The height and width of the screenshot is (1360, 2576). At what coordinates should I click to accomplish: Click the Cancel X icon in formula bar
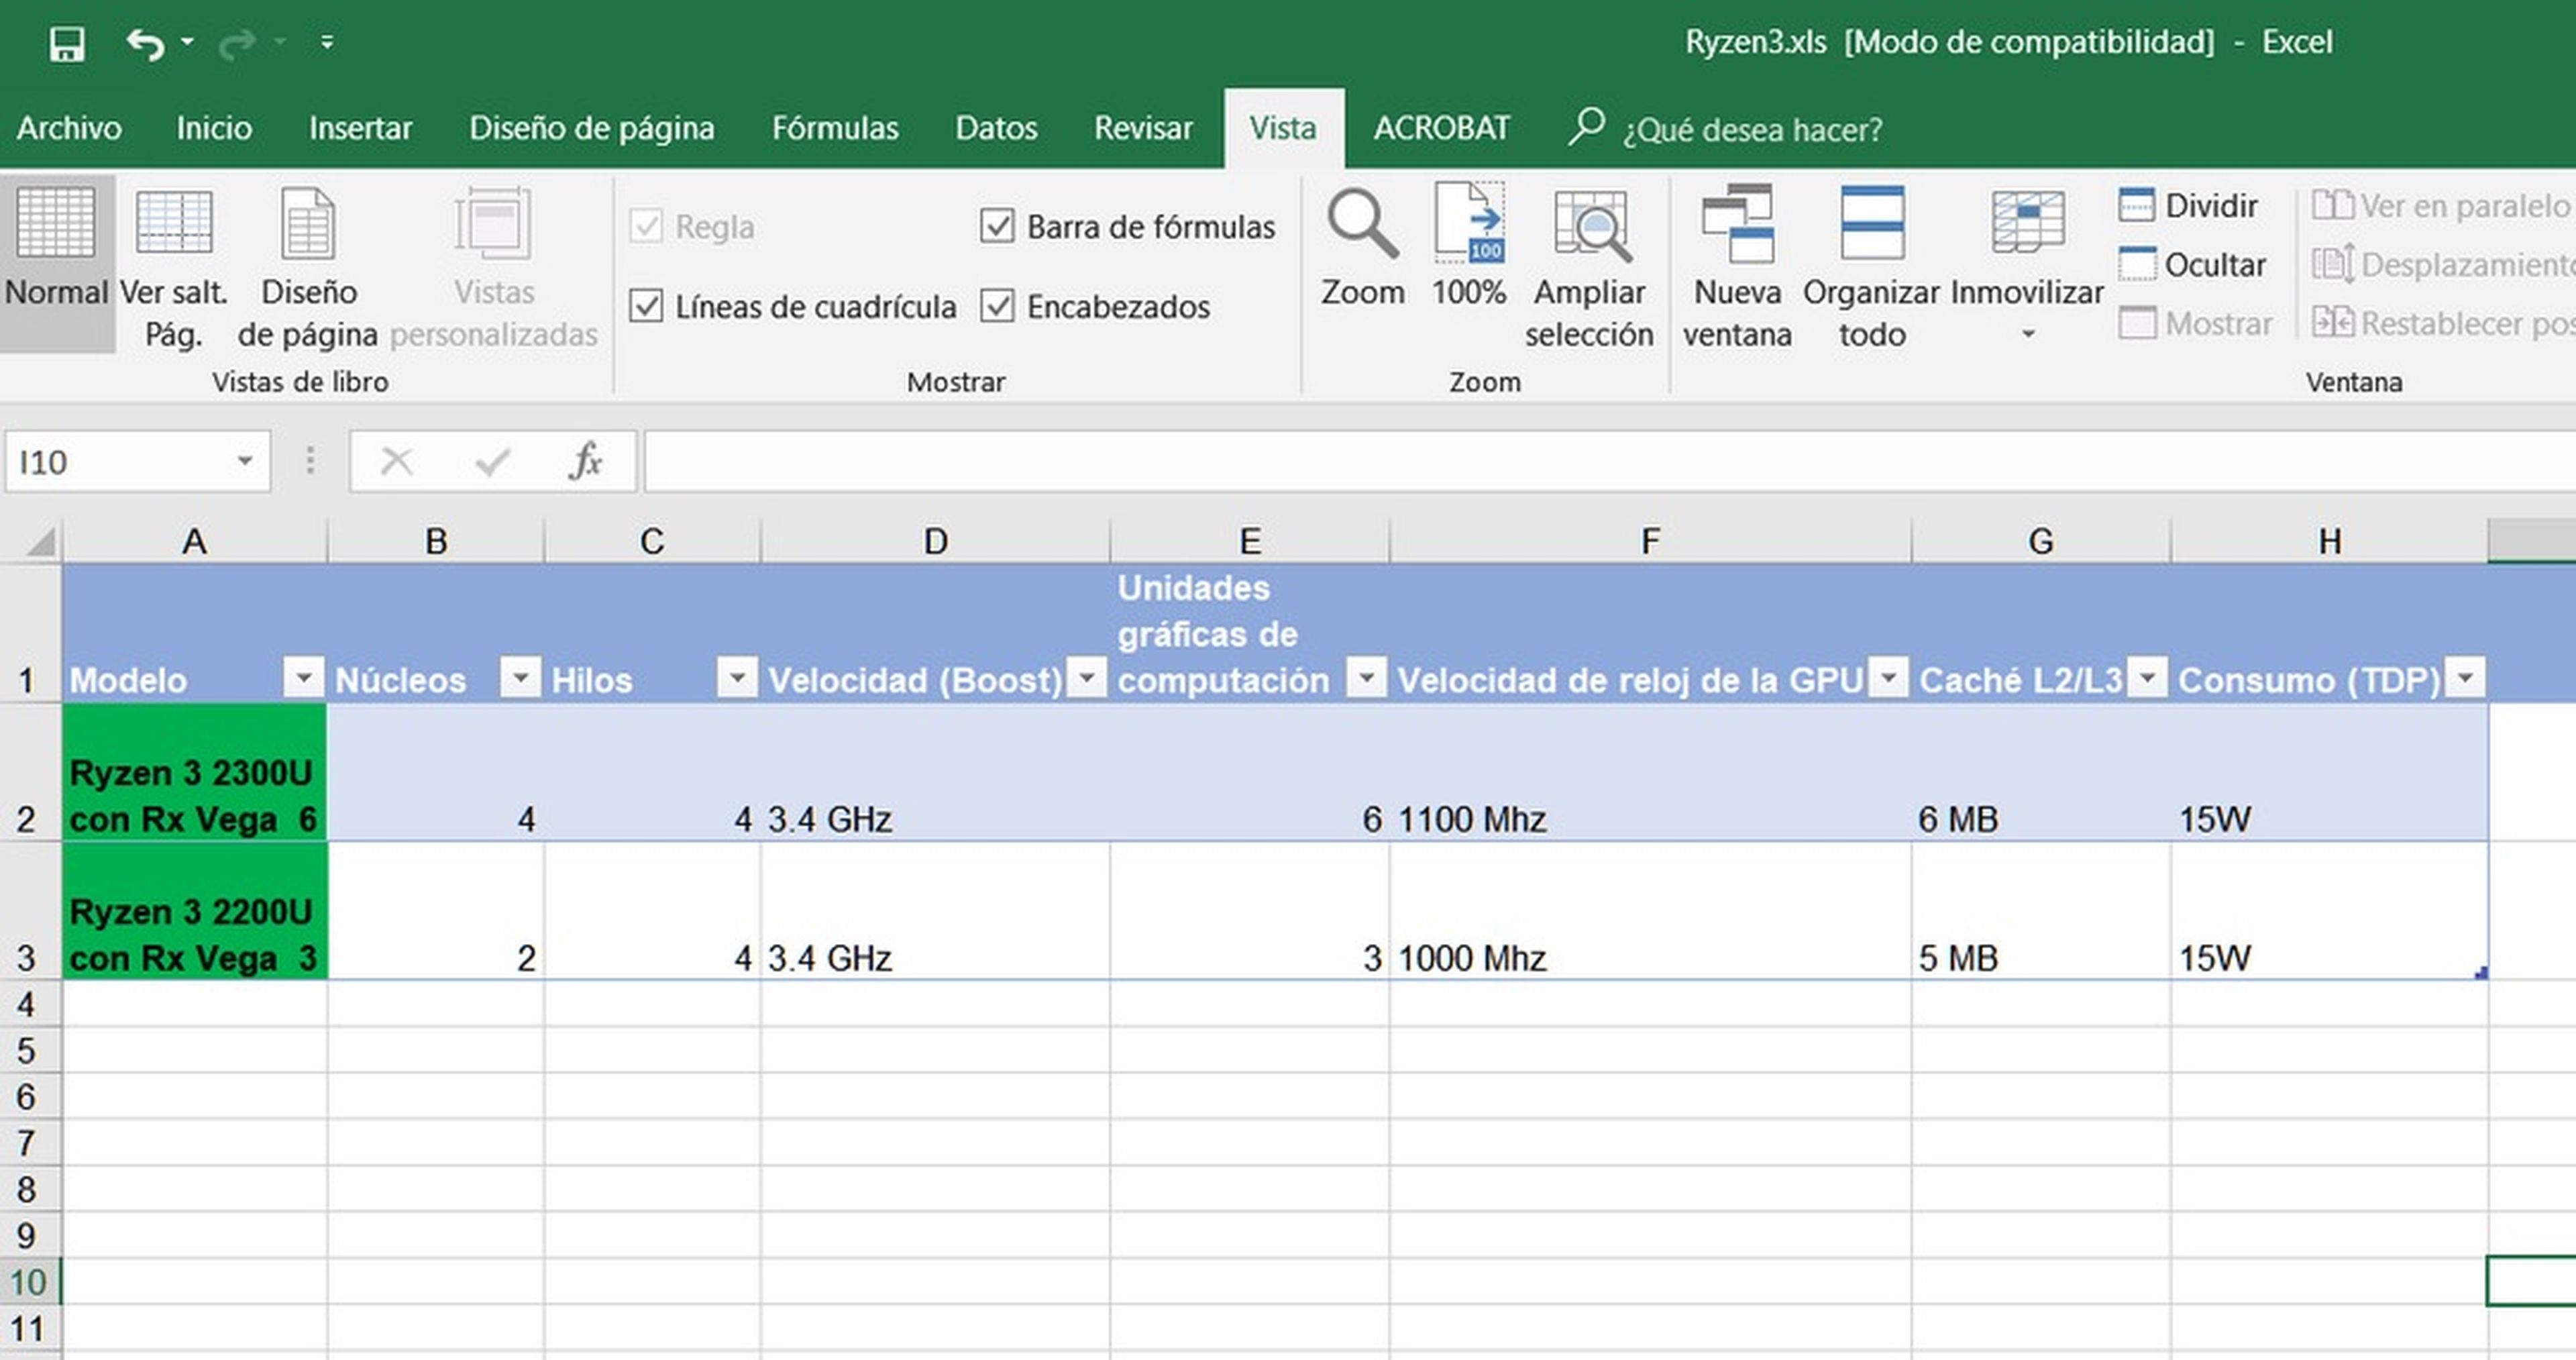[396, 462]
